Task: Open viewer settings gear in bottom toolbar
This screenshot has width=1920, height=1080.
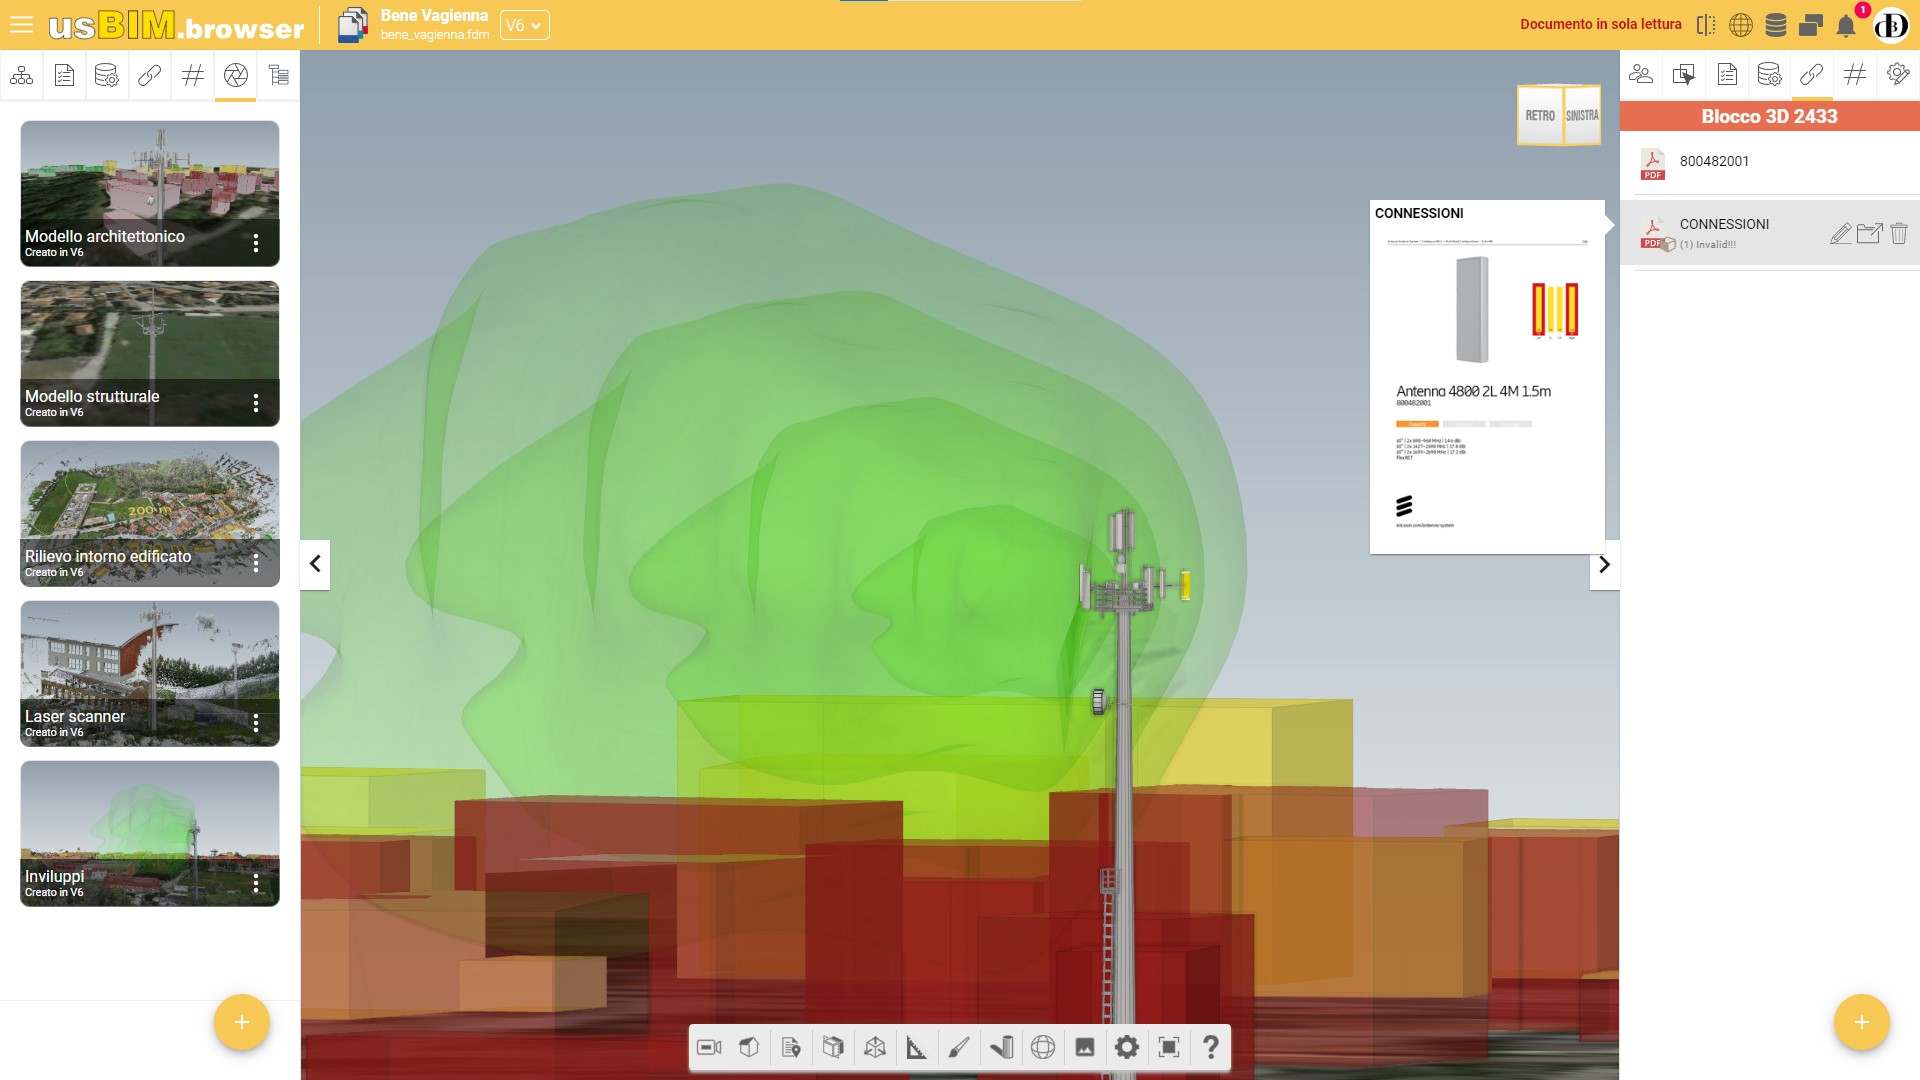Action: pos(1126,1047)
